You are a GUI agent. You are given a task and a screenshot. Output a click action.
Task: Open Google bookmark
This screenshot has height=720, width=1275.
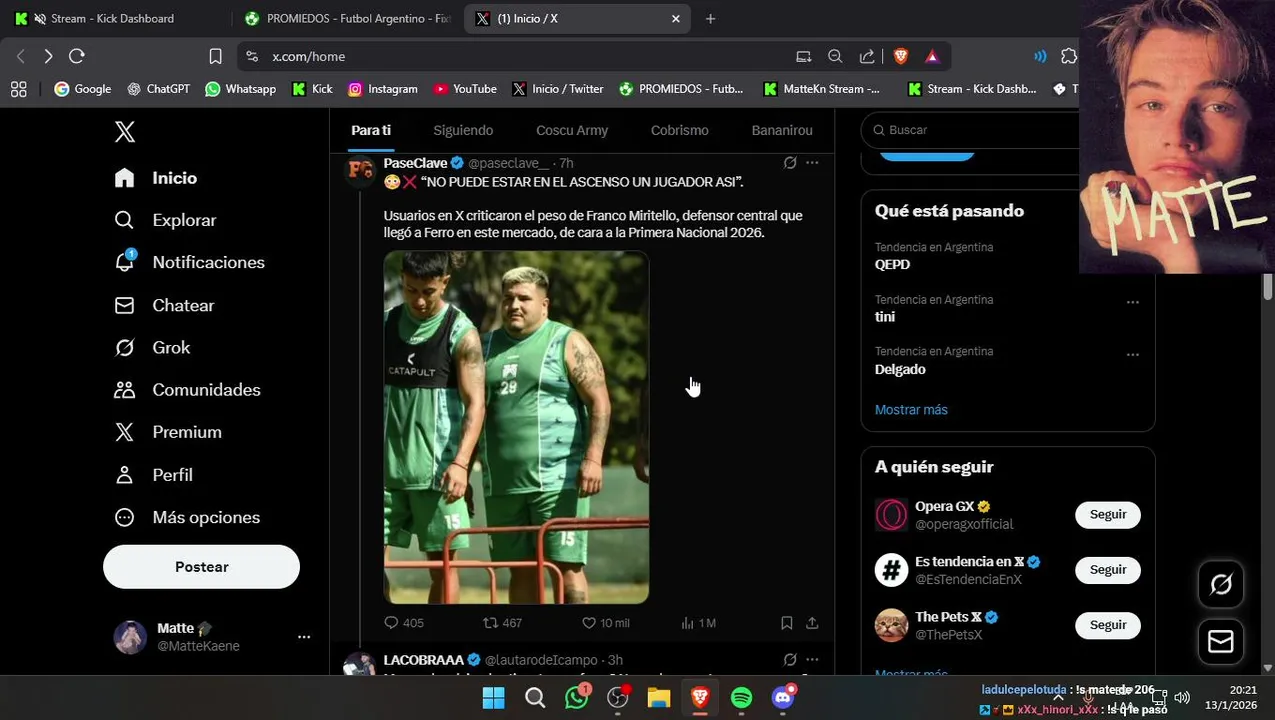[83, 89]
